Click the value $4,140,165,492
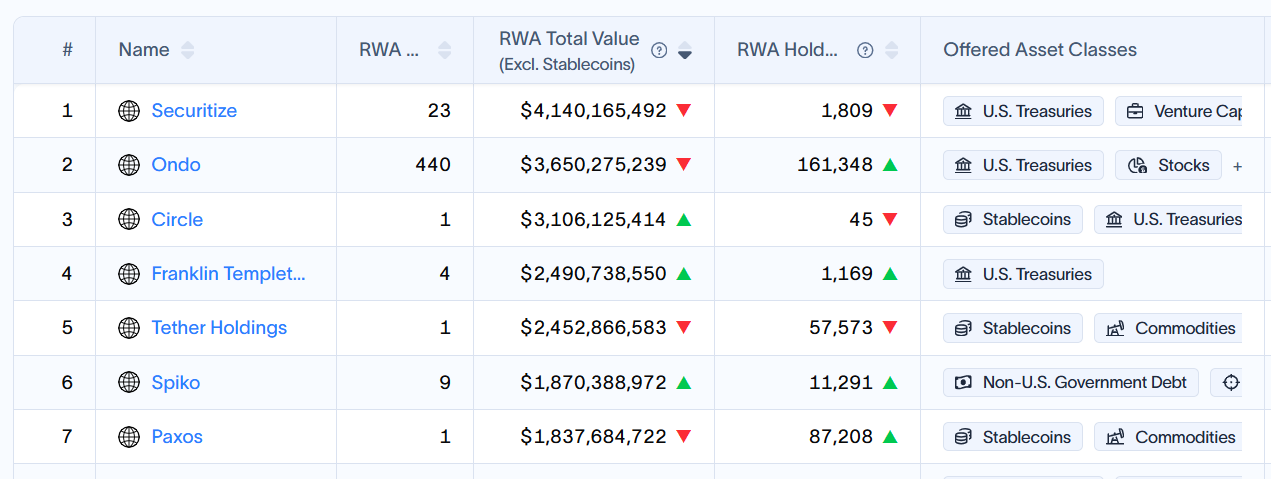The image size is (1271, 479). (x=593, y=111)
